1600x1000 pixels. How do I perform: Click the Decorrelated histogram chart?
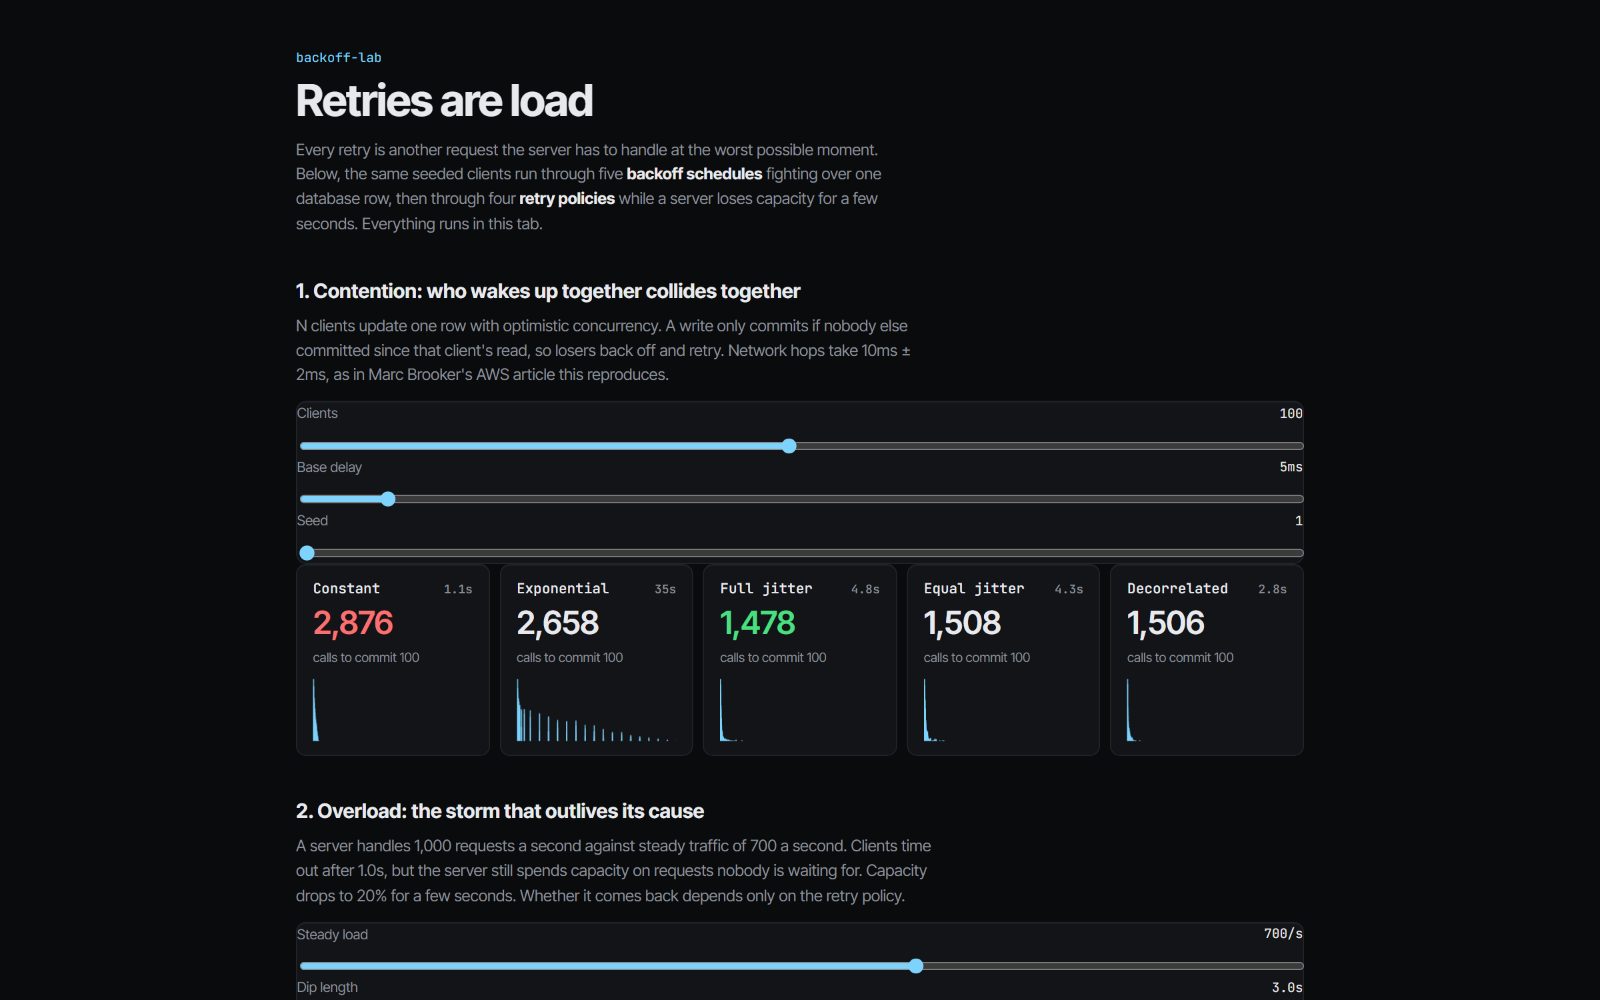pyautogui.click(x=1207, y=710)
